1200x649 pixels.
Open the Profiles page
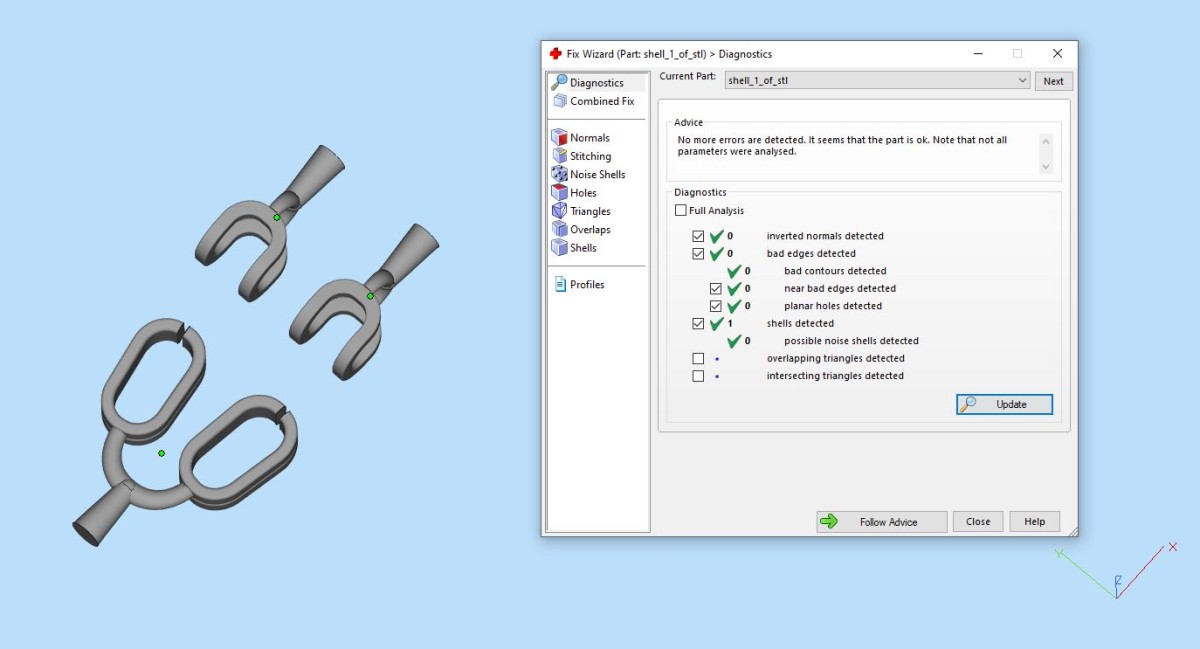580,285
